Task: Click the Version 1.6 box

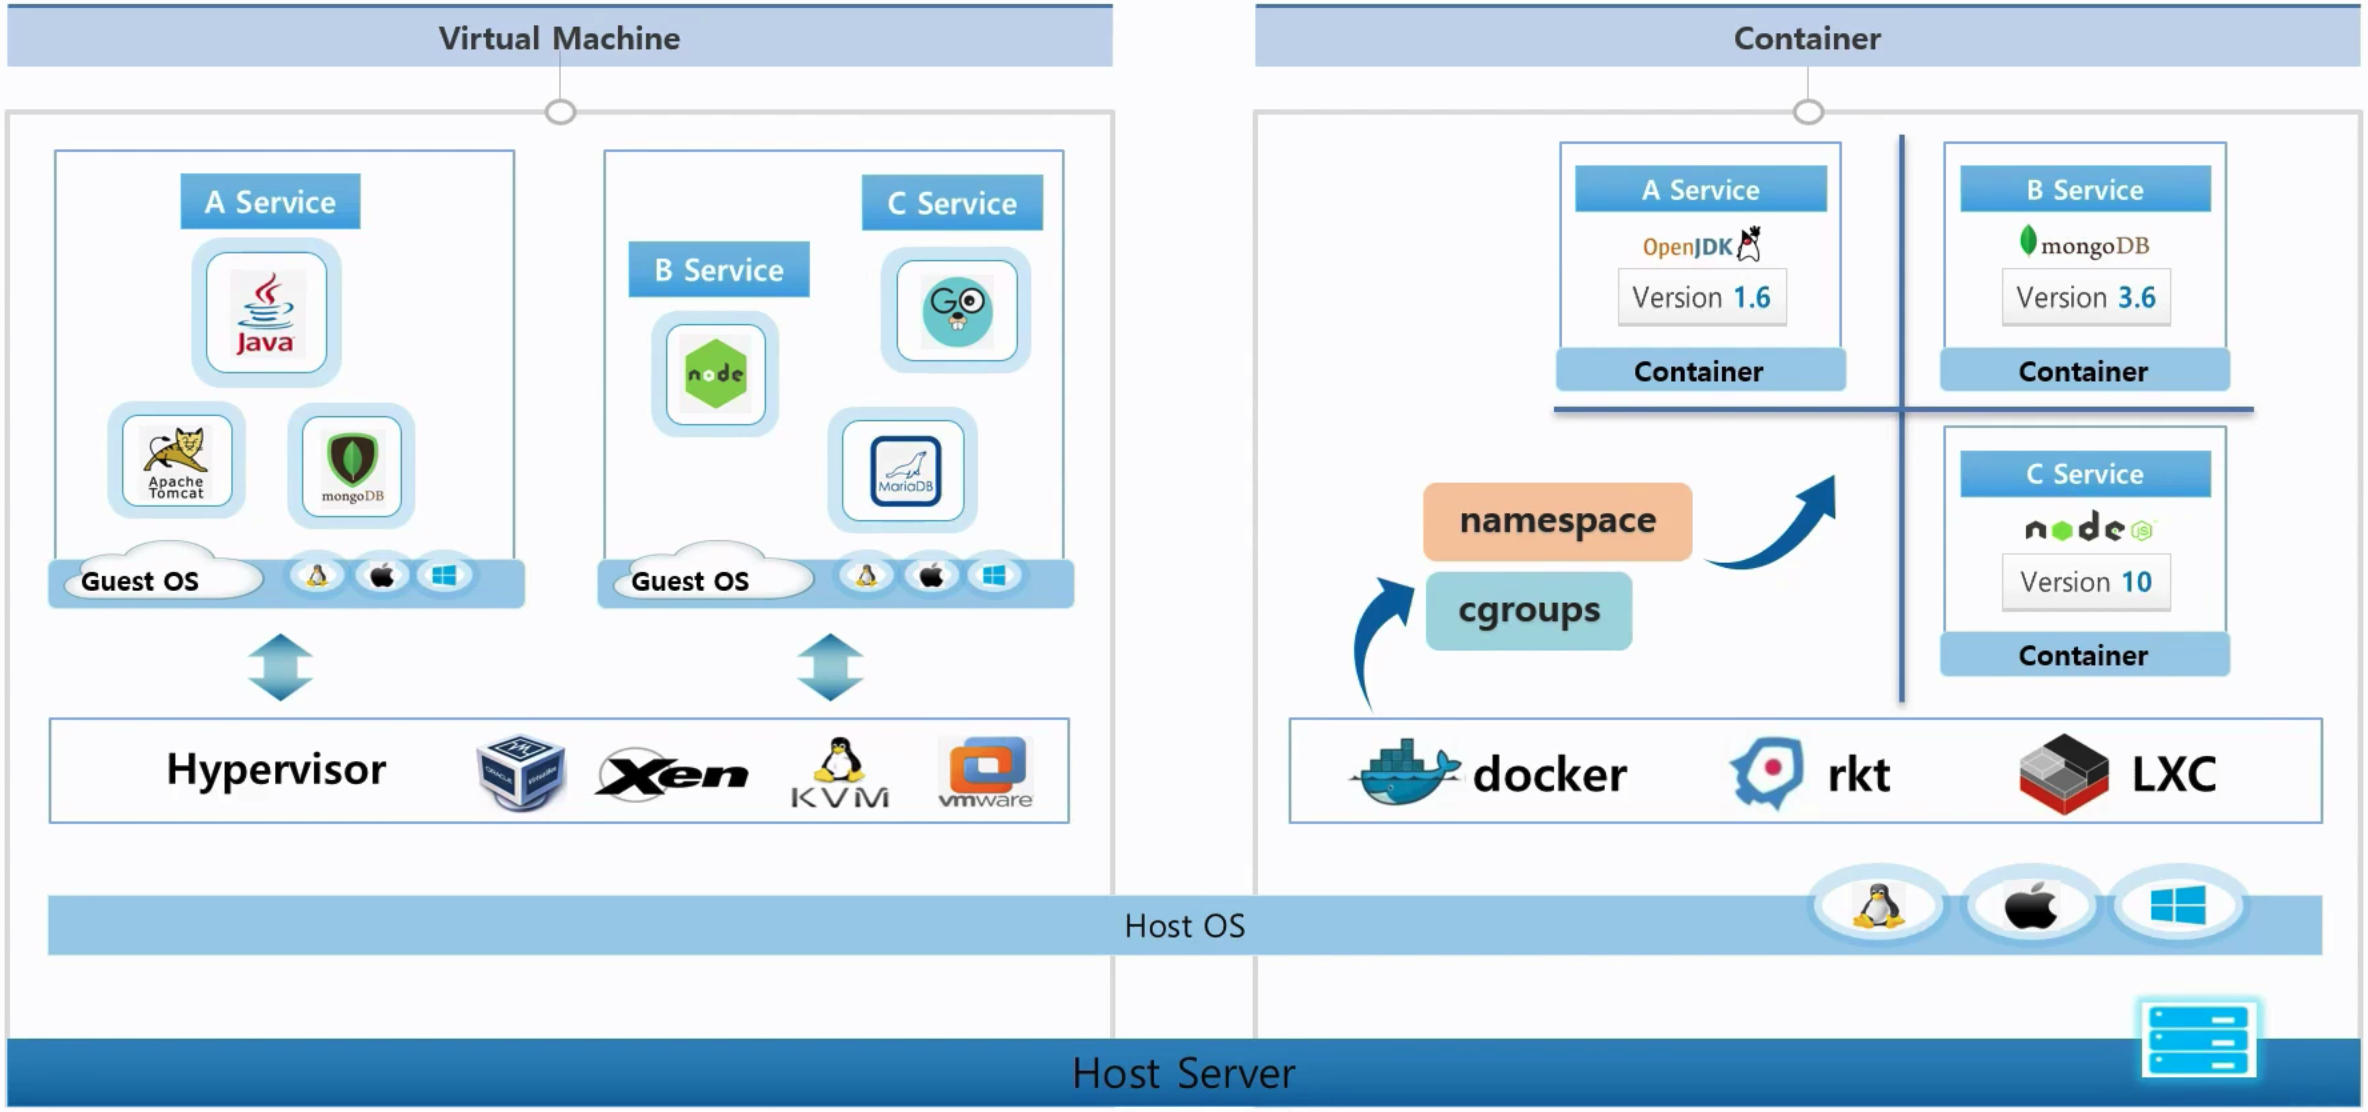Action: tap(1701, 297)
